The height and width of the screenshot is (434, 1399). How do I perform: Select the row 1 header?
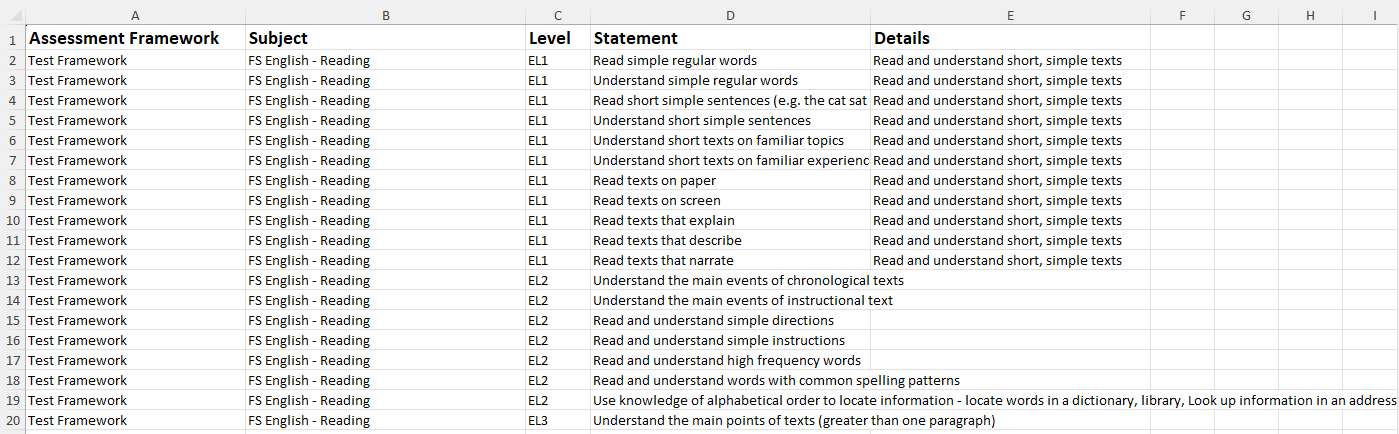[12, 38]
